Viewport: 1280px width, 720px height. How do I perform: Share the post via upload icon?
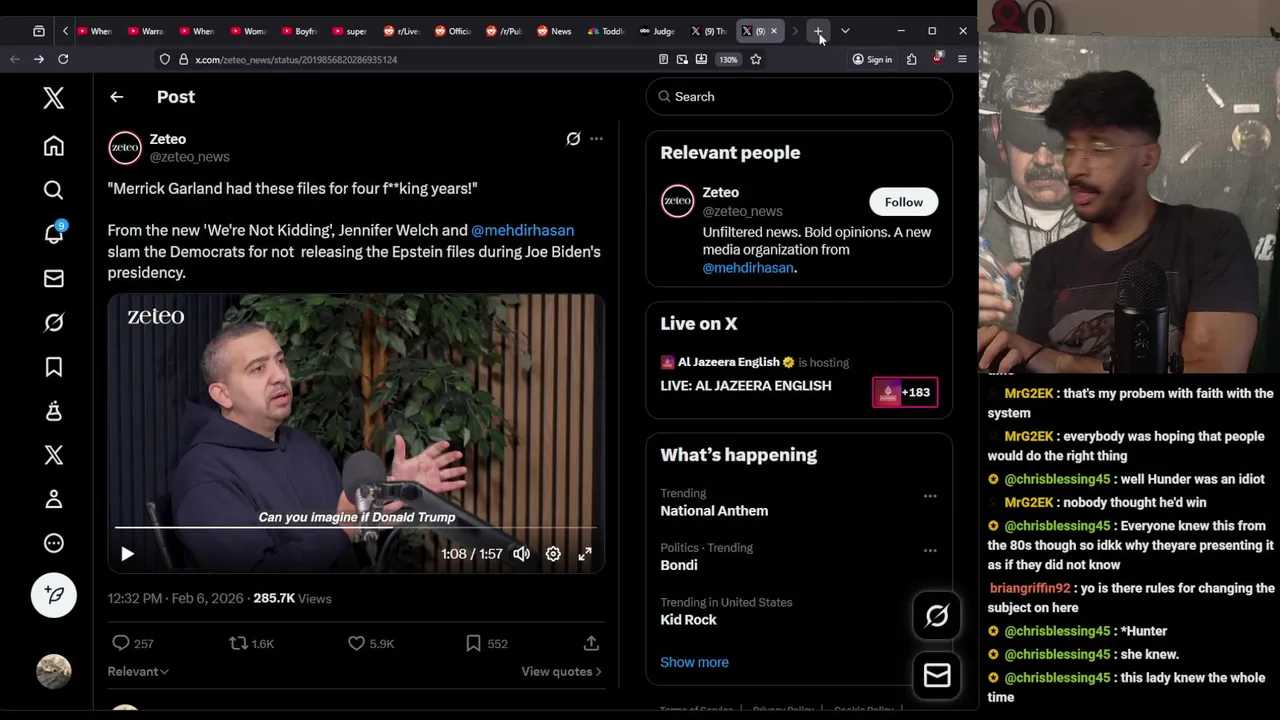point(591,643)
